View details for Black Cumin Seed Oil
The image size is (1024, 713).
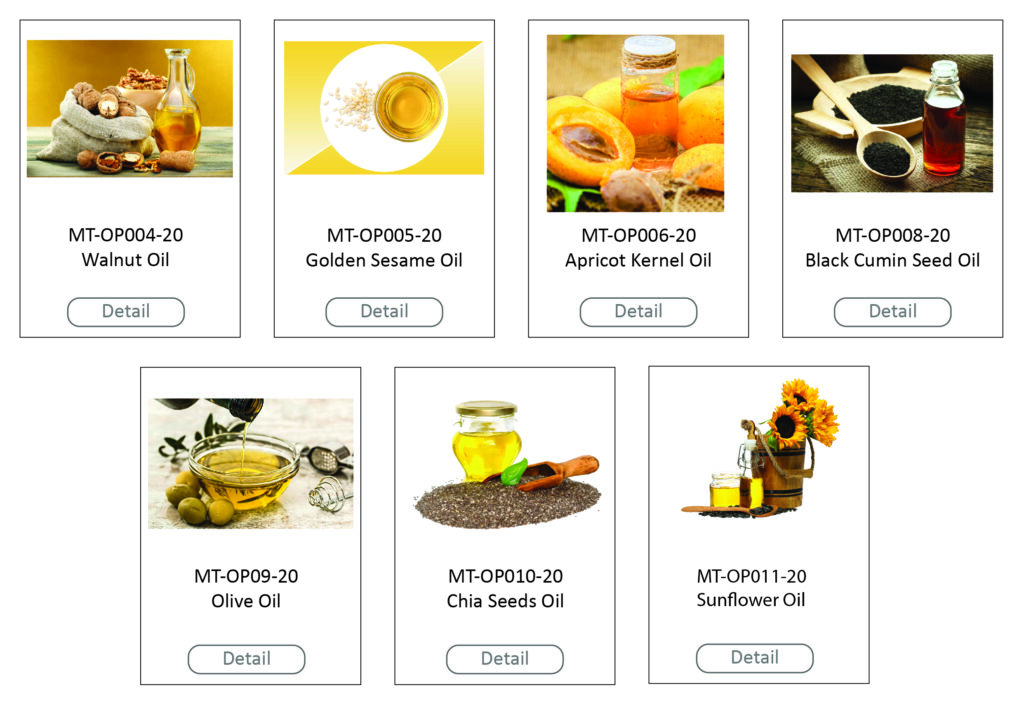(x=892, y=311)
